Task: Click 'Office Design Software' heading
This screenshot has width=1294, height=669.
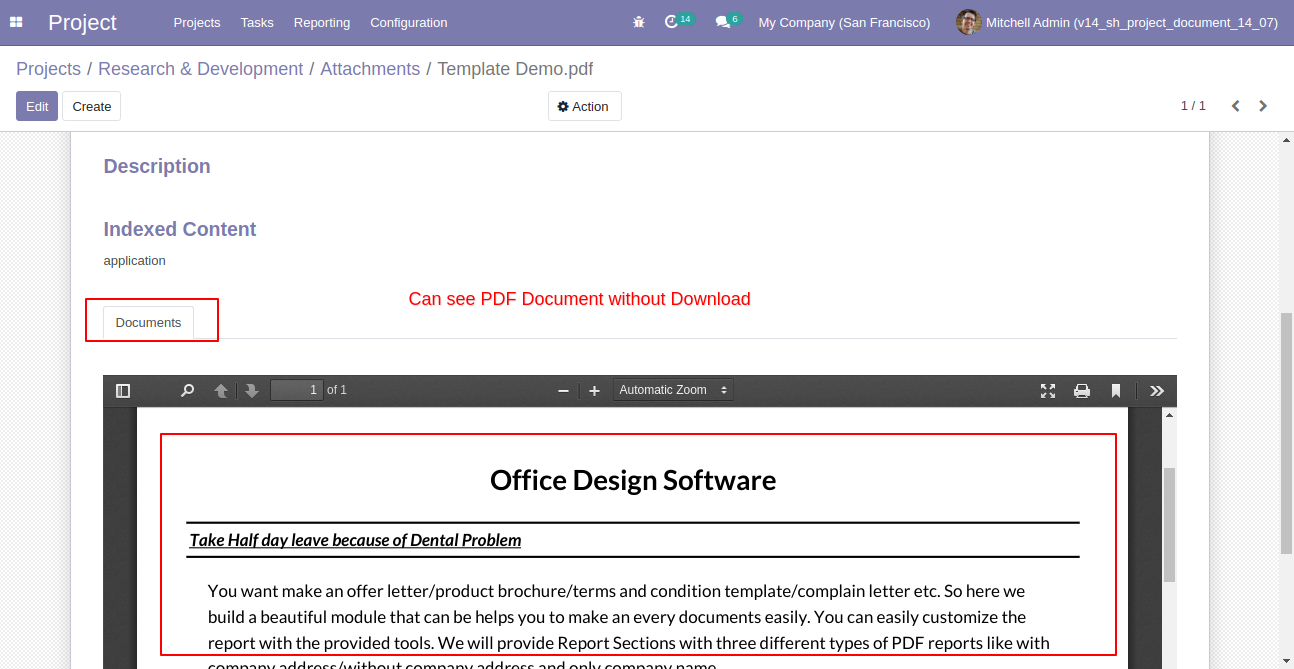Action: pos(633,480)
